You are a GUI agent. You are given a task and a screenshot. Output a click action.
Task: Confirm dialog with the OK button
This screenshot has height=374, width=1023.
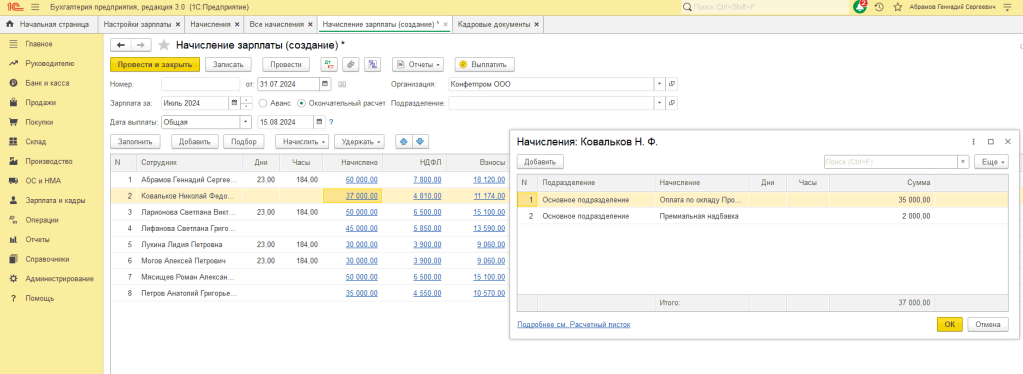[949, 324]
